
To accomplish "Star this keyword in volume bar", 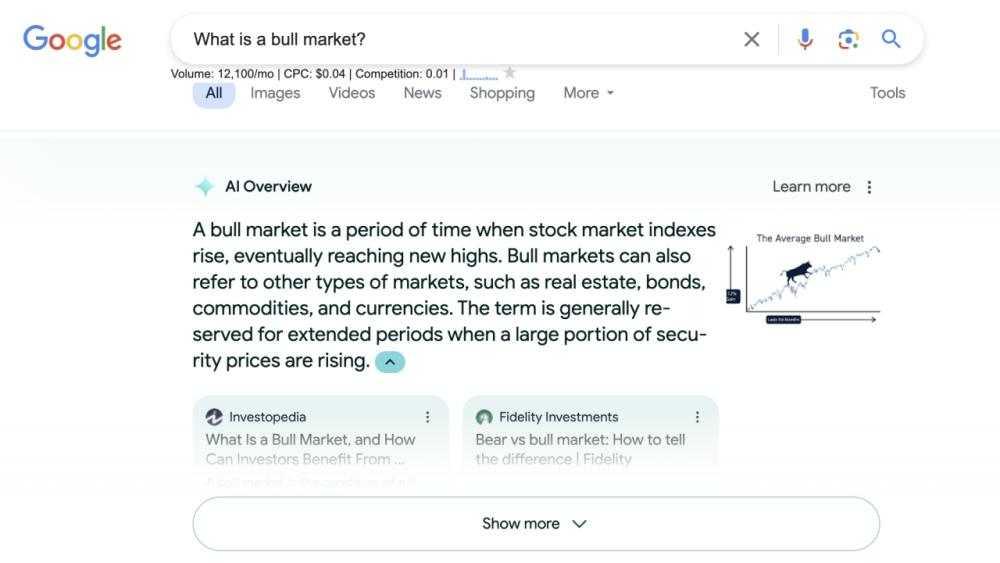I will coord(510,72).
